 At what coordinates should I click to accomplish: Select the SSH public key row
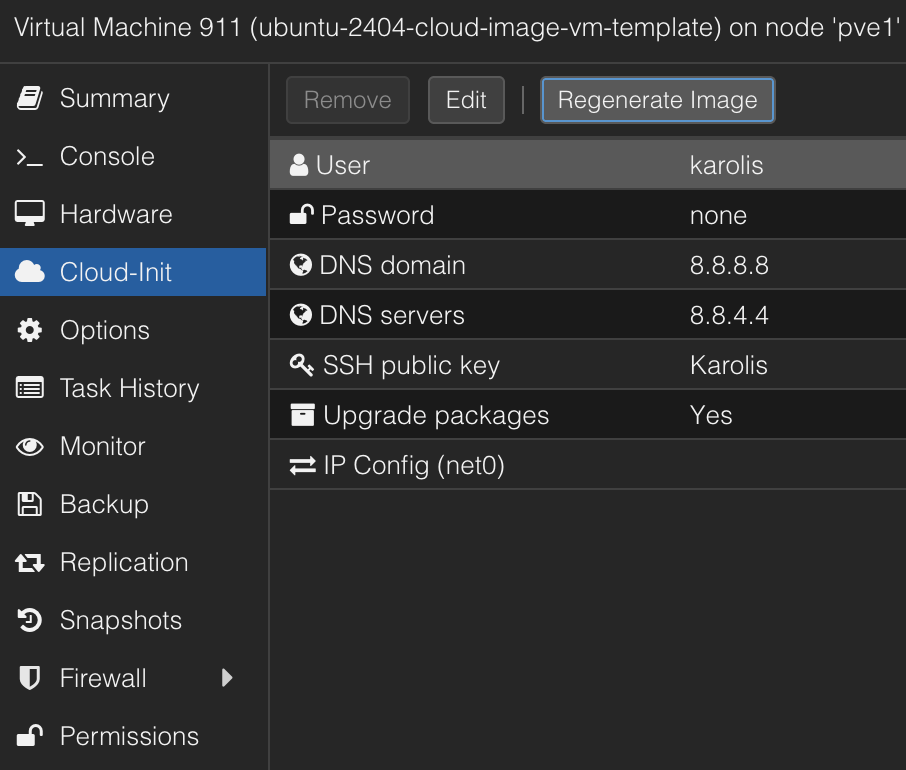tap(587, 365)
